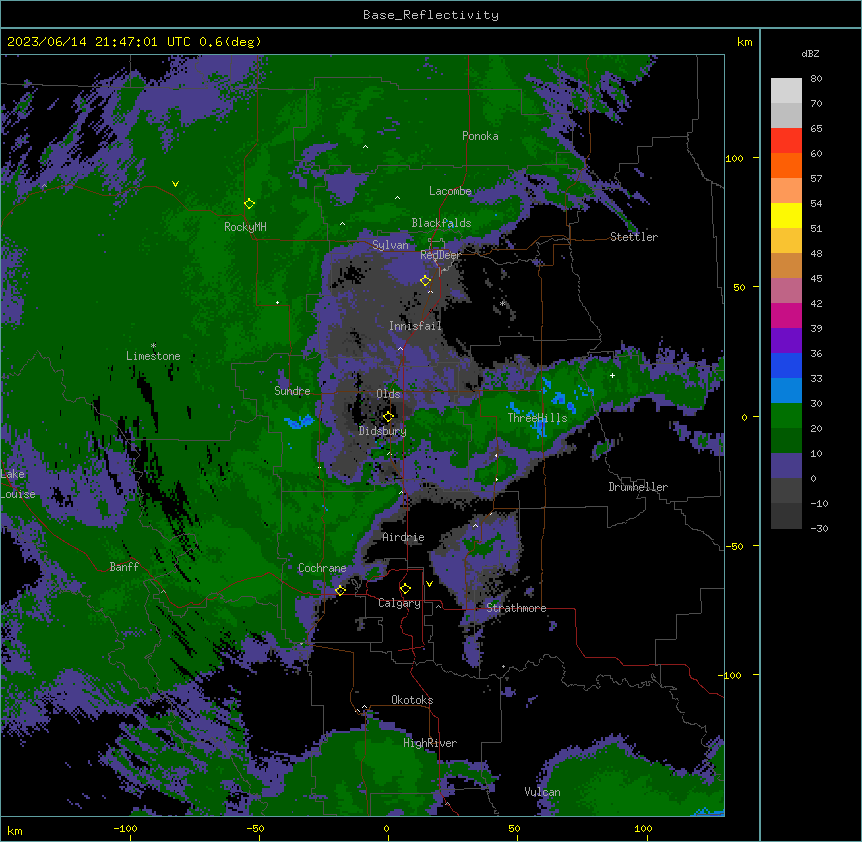Viewport: 862px width, 842px height.
Task: Select the Banff label
Action: [124, 567]
